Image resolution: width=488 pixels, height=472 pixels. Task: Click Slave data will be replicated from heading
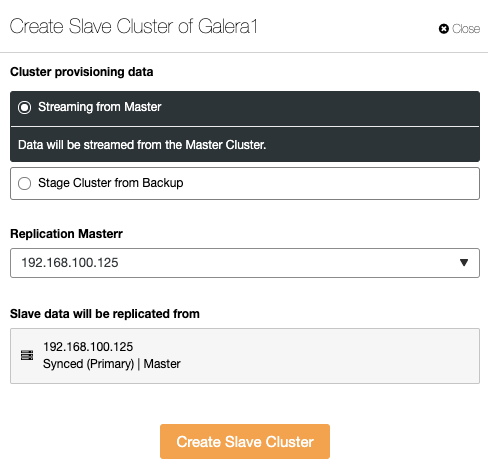105,314
